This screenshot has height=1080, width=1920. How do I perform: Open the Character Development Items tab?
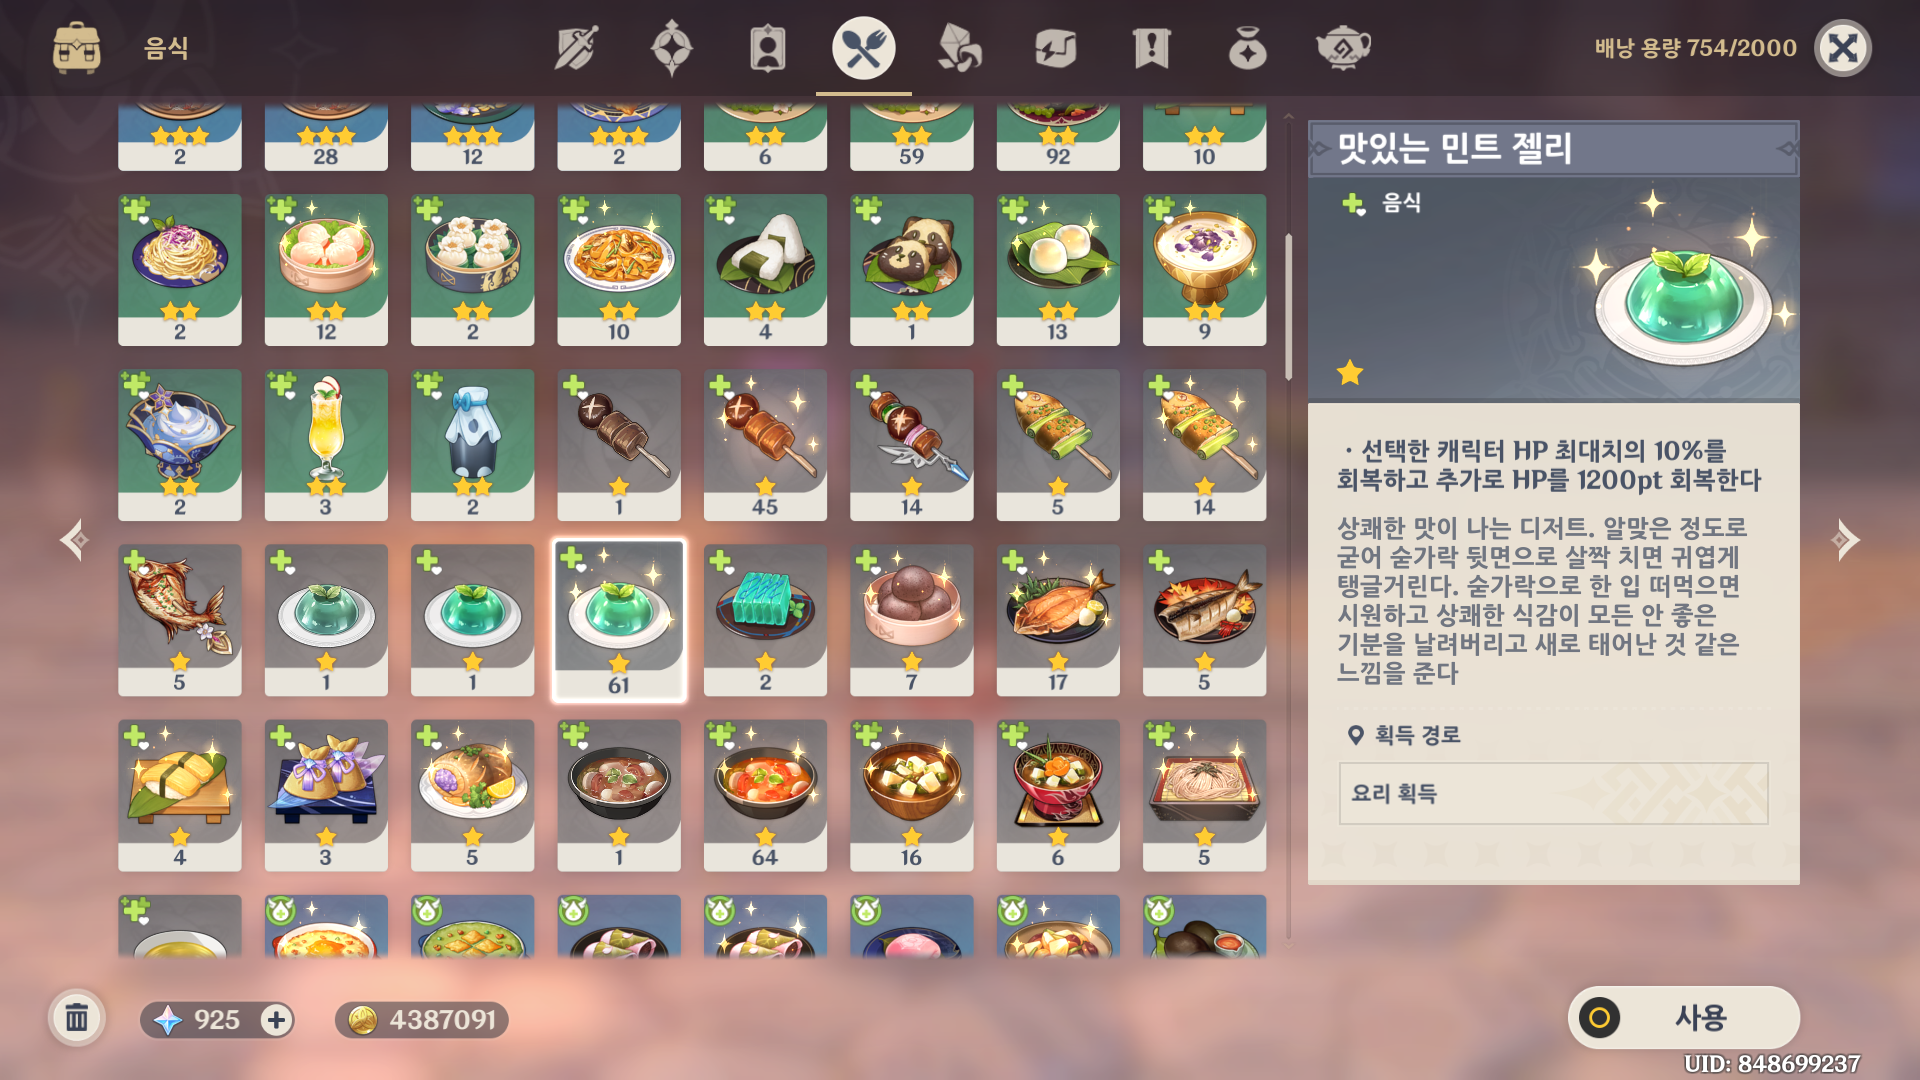(767, 48)
